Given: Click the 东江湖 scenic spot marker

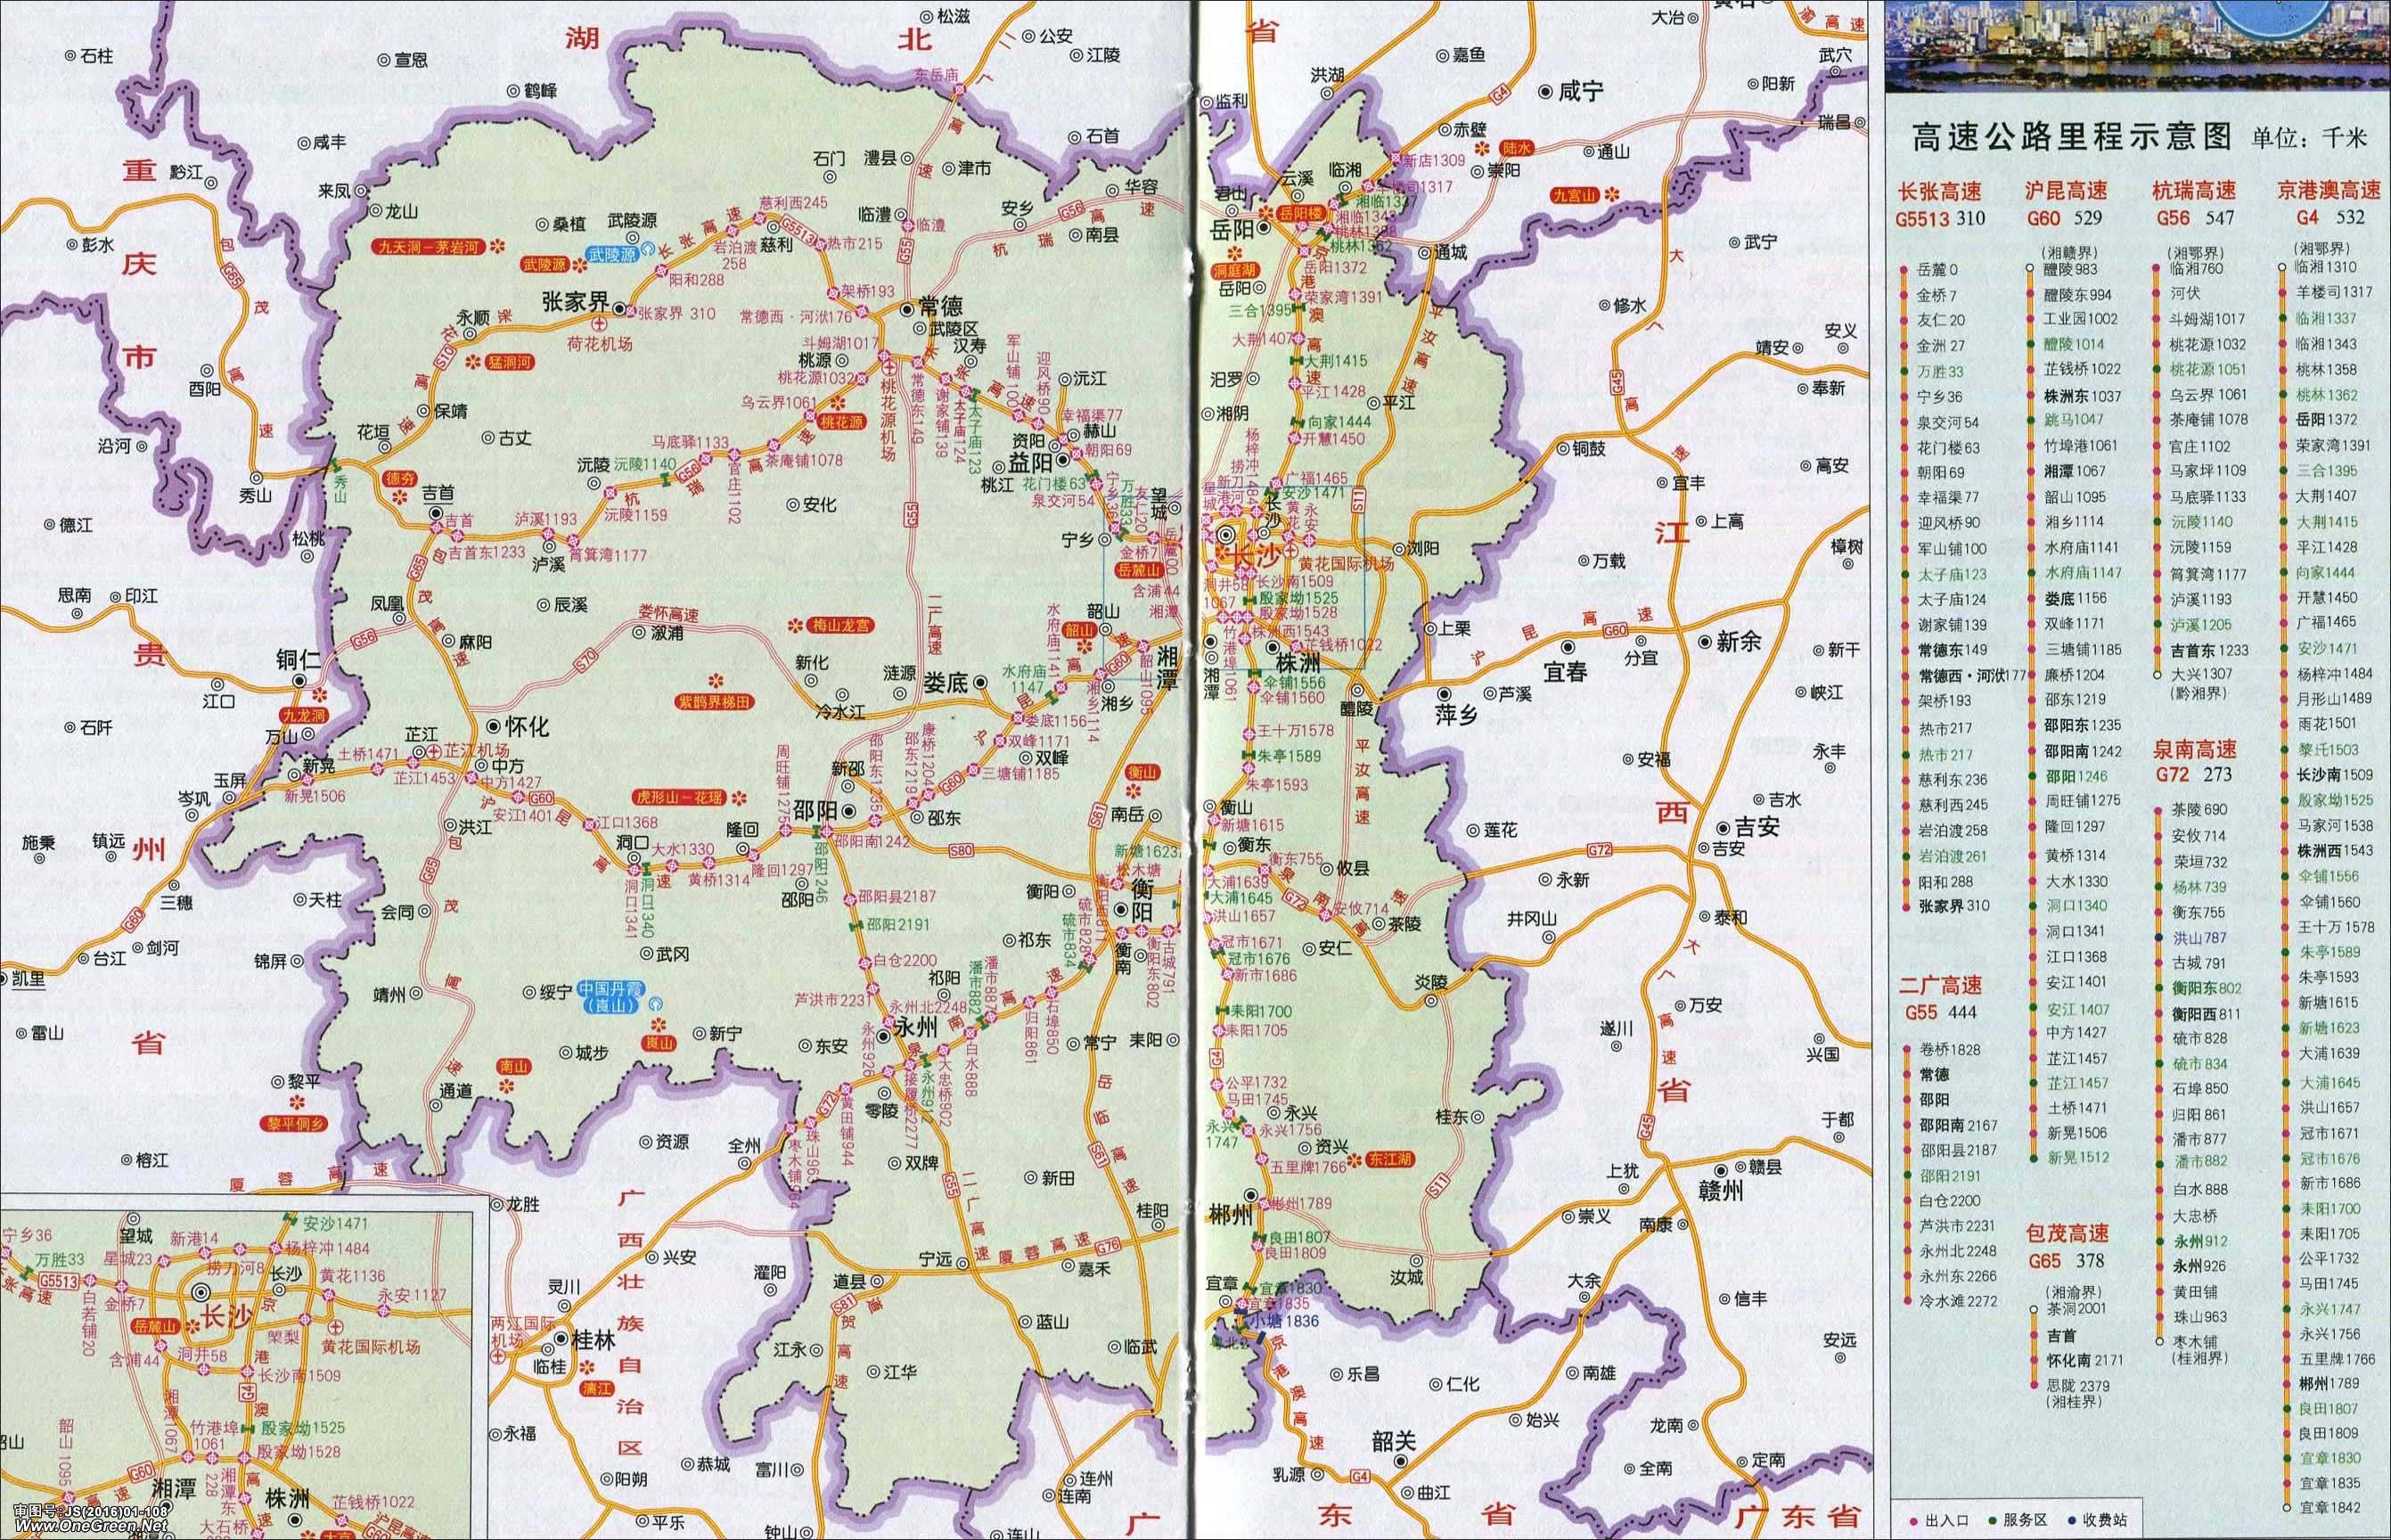Looking at the screenshot, I should pos(1355,1160).
